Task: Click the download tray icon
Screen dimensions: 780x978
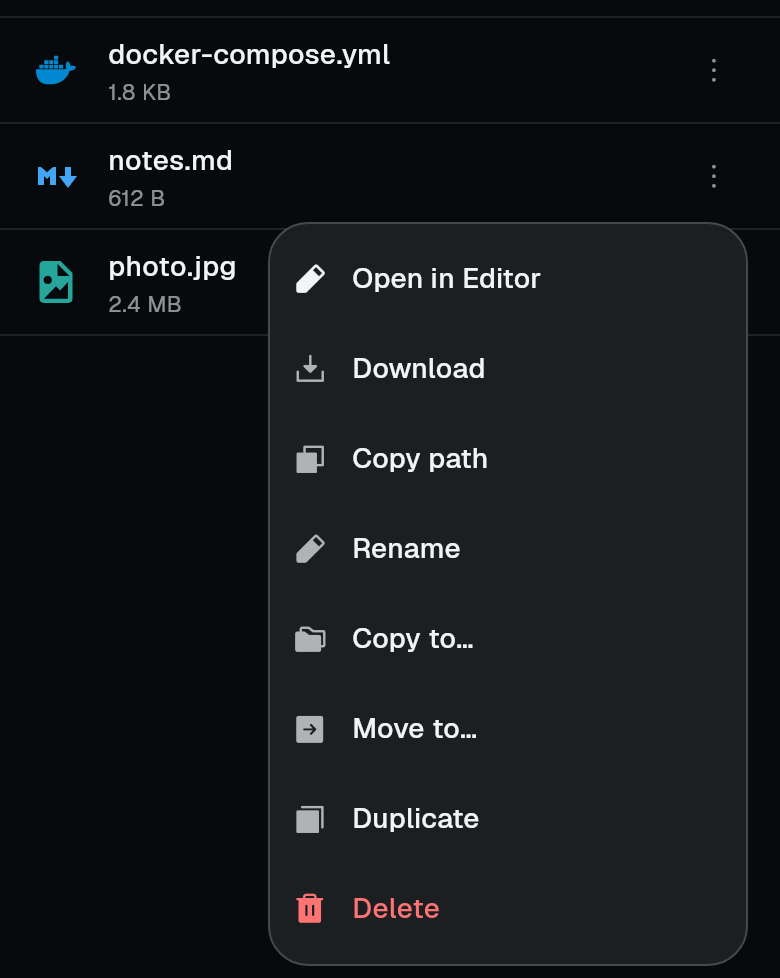Action: point(310,369)
